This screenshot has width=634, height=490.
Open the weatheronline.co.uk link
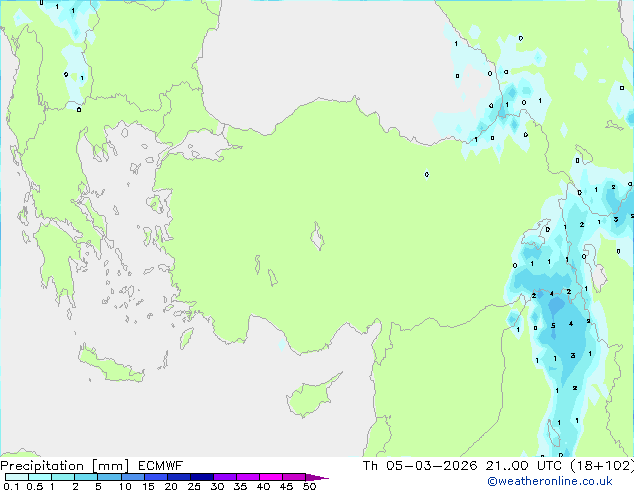click(x=550, y=481)
